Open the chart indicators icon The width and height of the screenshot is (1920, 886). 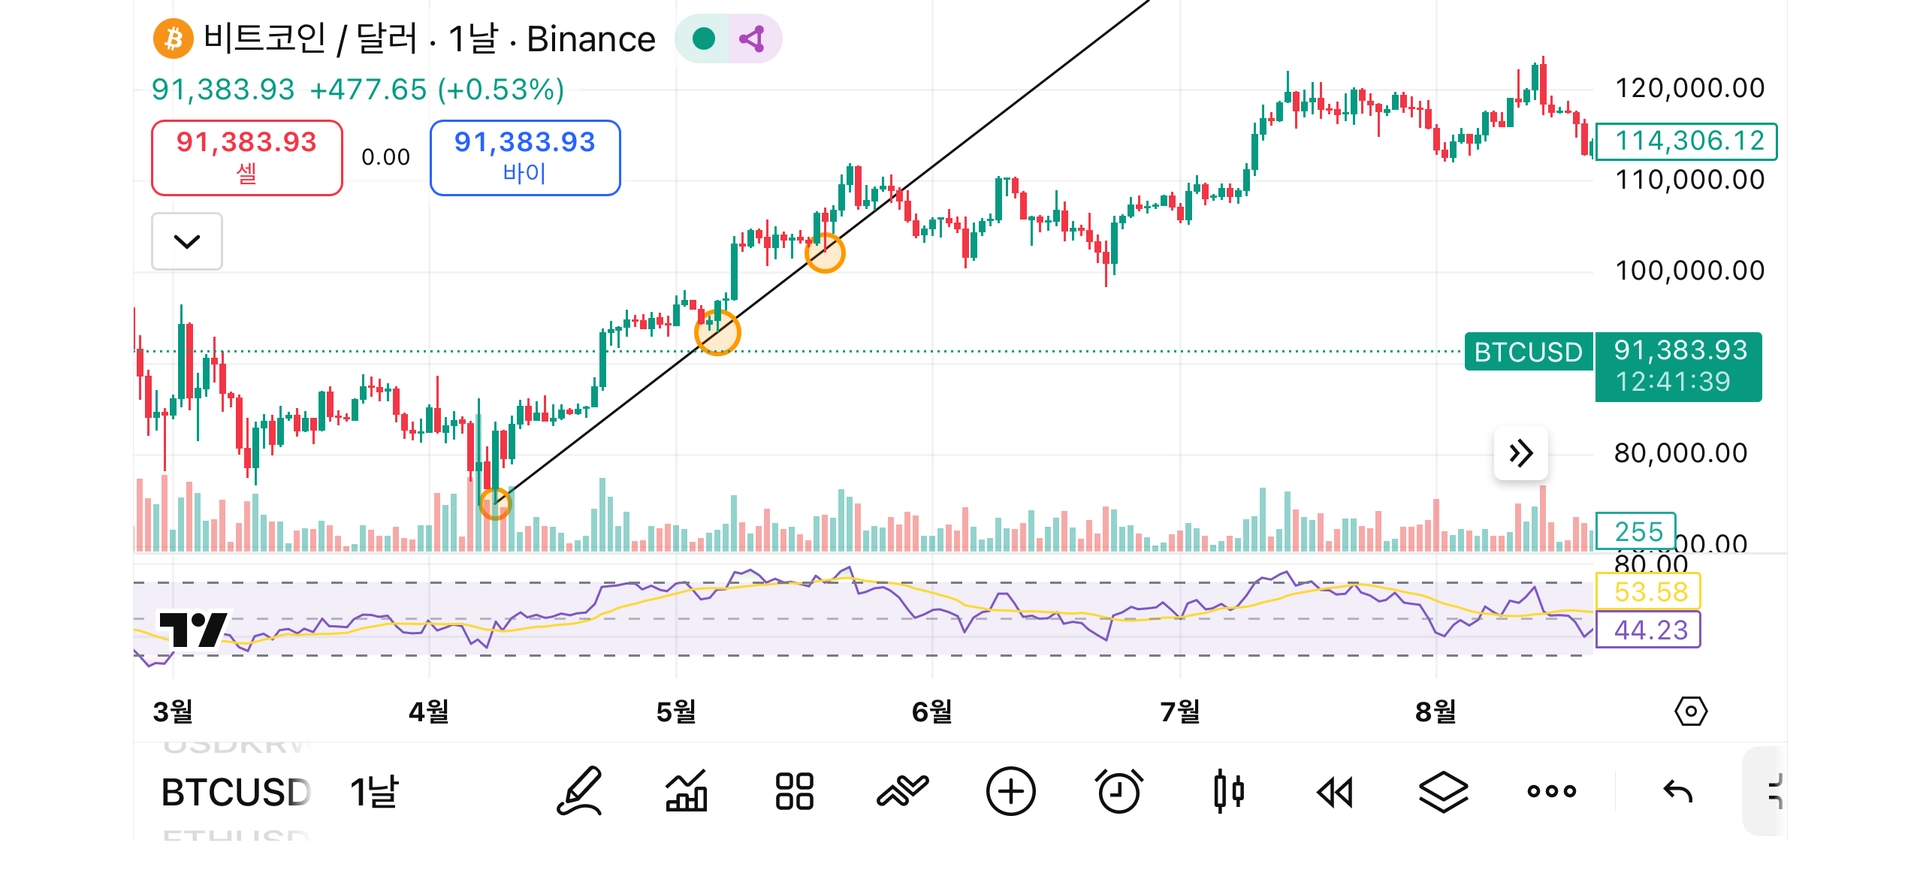[686, 792]
